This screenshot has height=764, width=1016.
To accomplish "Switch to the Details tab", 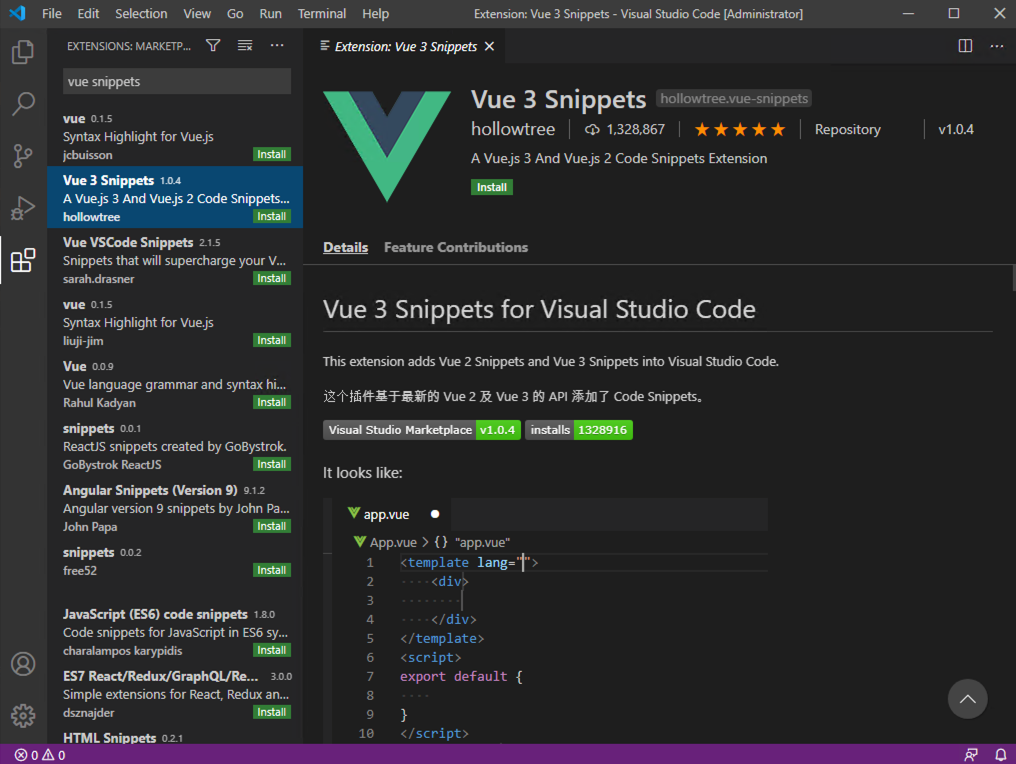I will tap(345, 248).
